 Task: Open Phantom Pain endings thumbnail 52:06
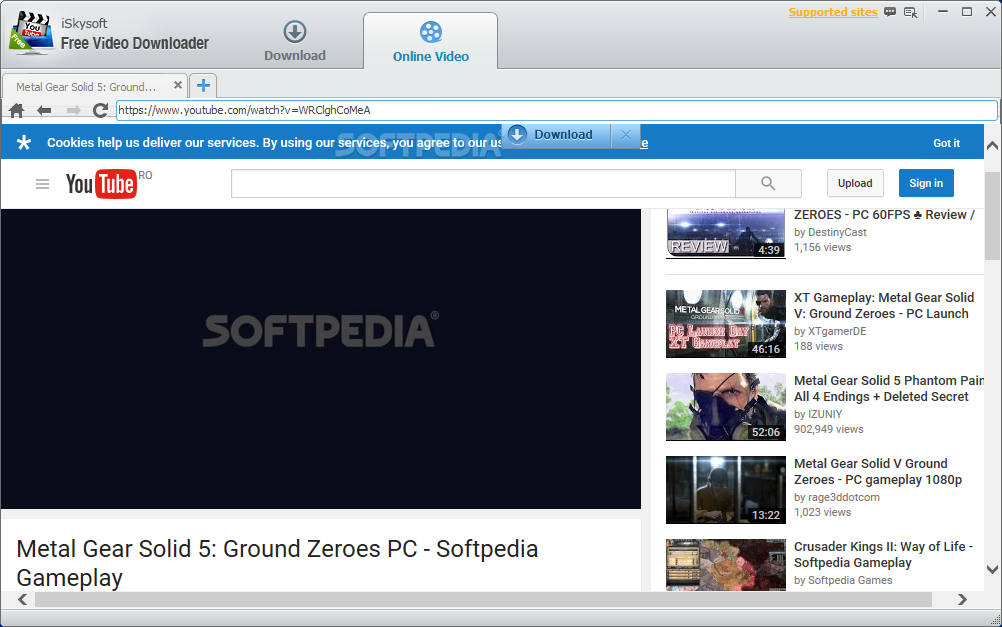point(725,407)
